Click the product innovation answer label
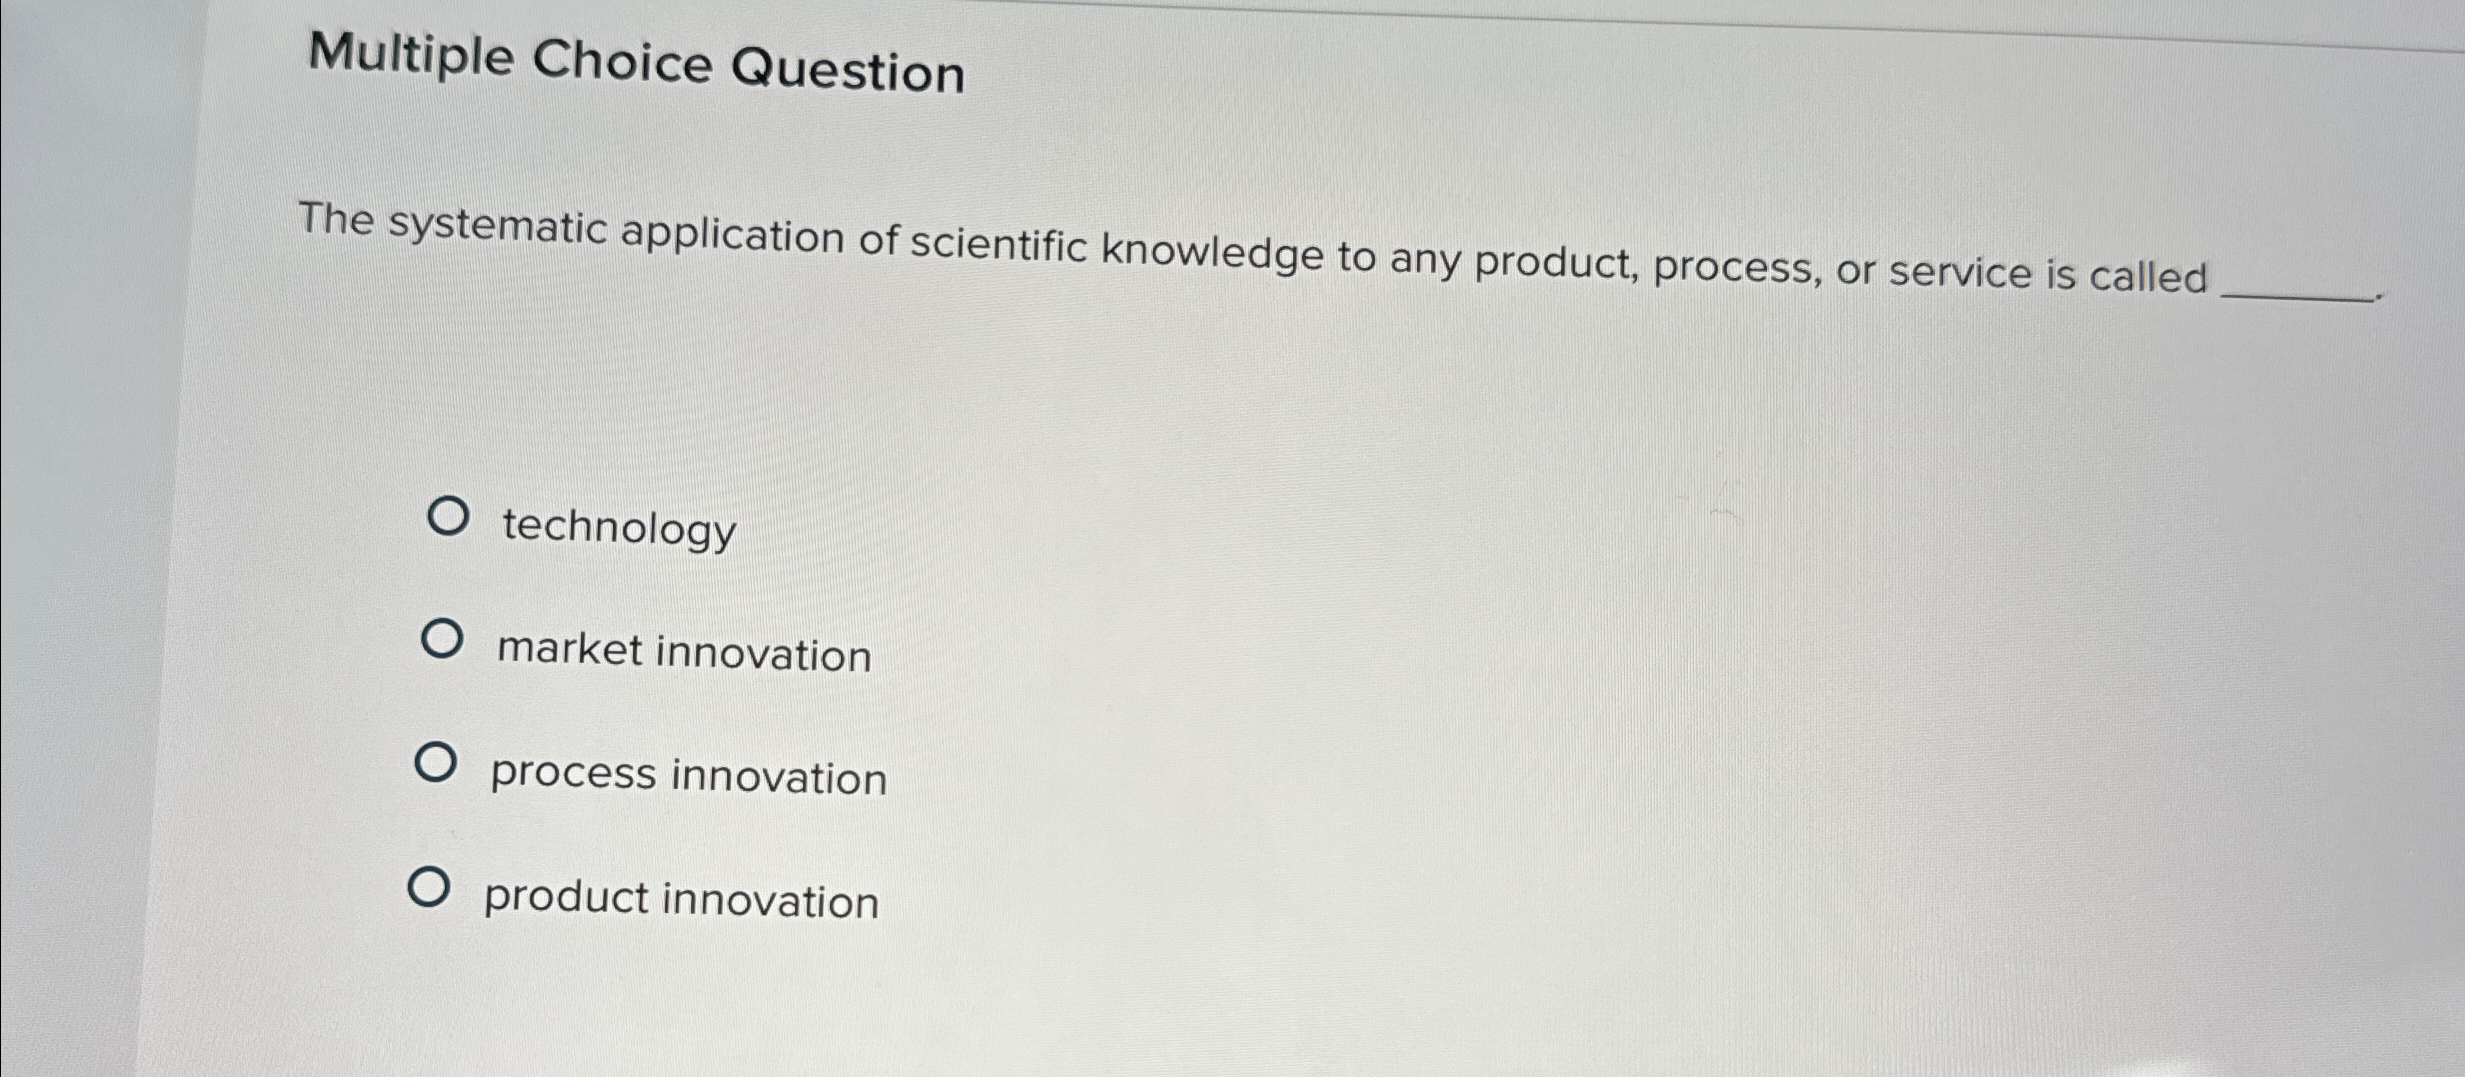2465x1077 pixels. 680,900
